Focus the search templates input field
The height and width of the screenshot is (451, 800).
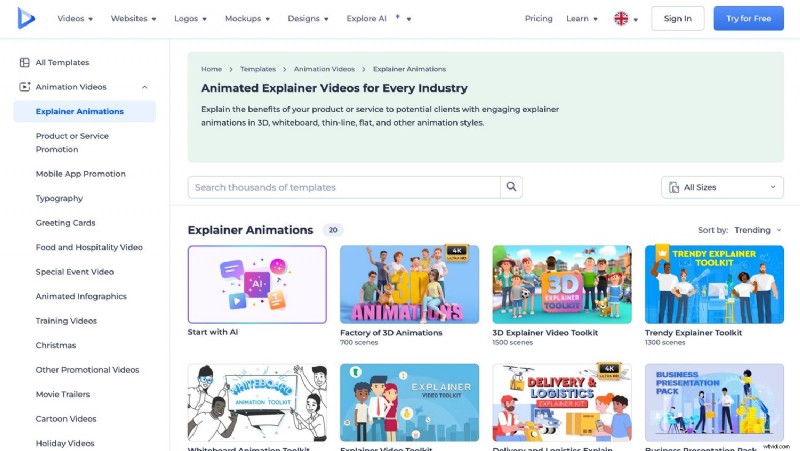[343, 187]
